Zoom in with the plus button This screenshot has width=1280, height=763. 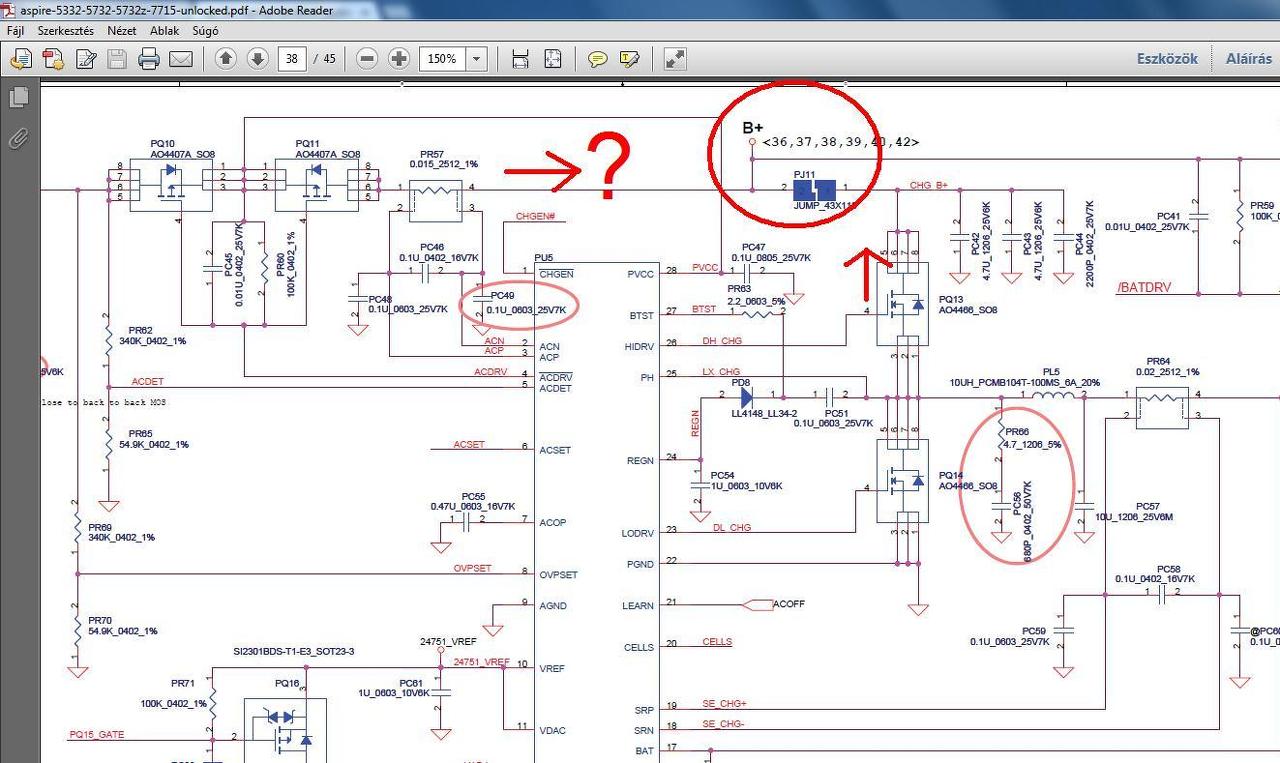[x=399, y=59]
